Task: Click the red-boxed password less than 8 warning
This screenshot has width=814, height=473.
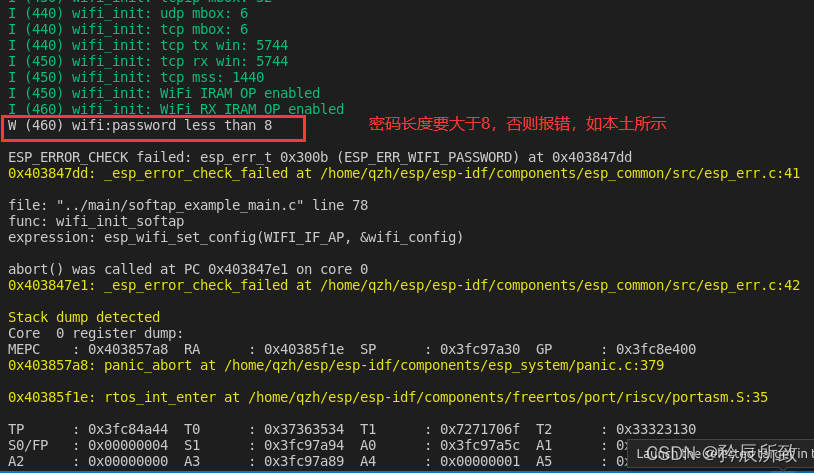Action: tap(154, 128)
